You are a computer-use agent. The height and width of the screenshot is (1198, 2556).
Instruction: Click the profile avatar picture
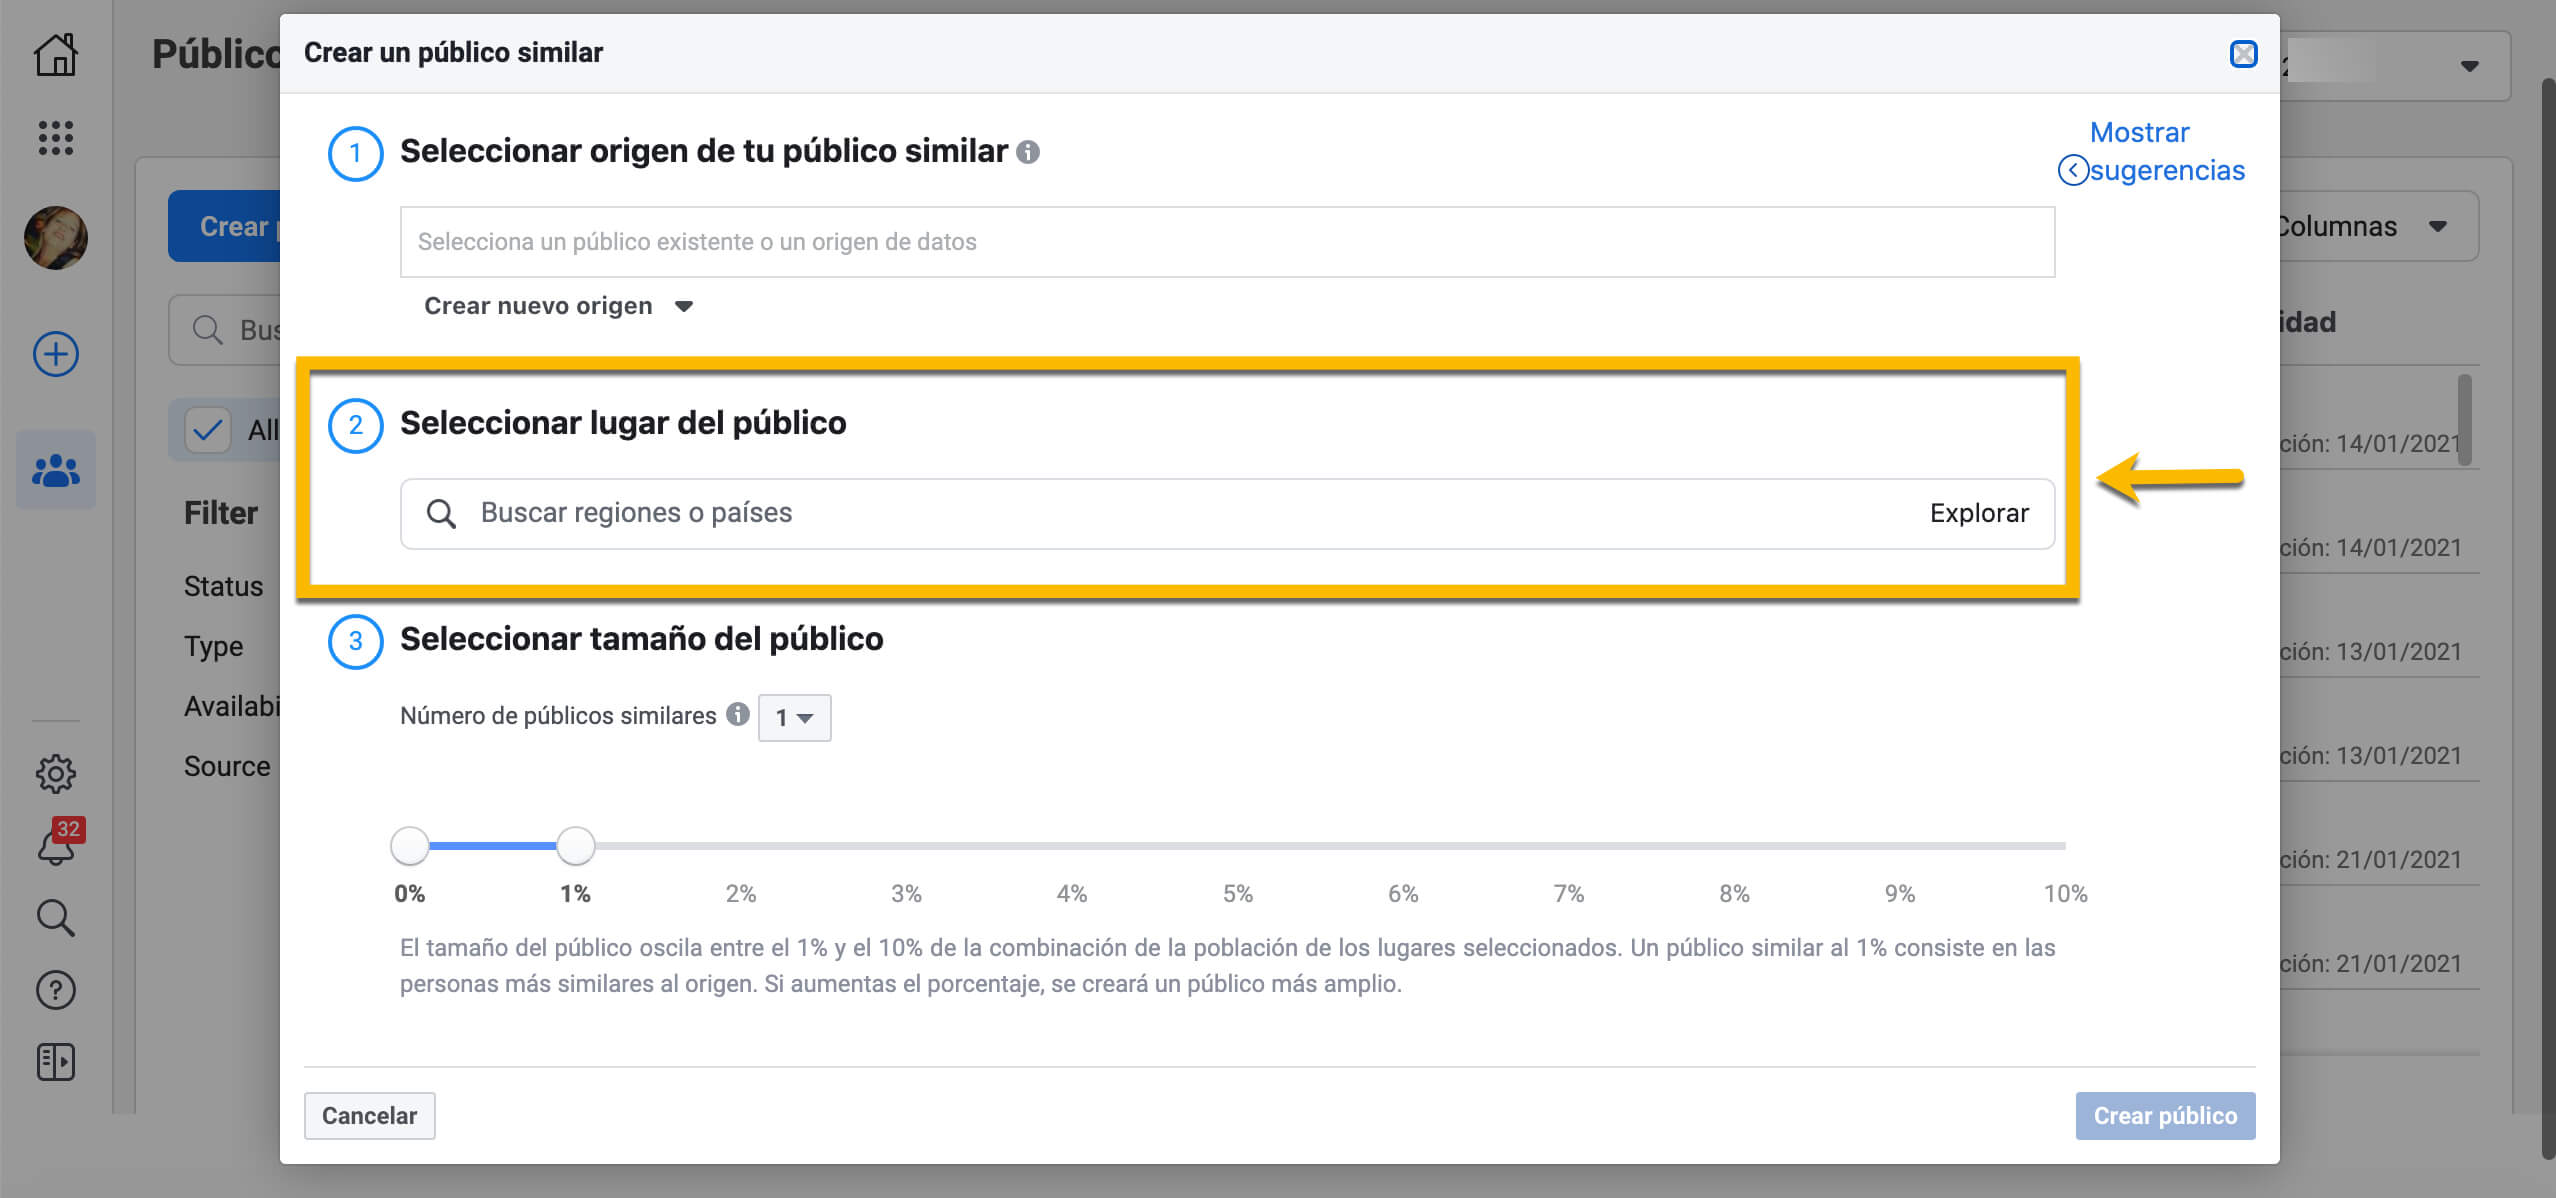56,238
